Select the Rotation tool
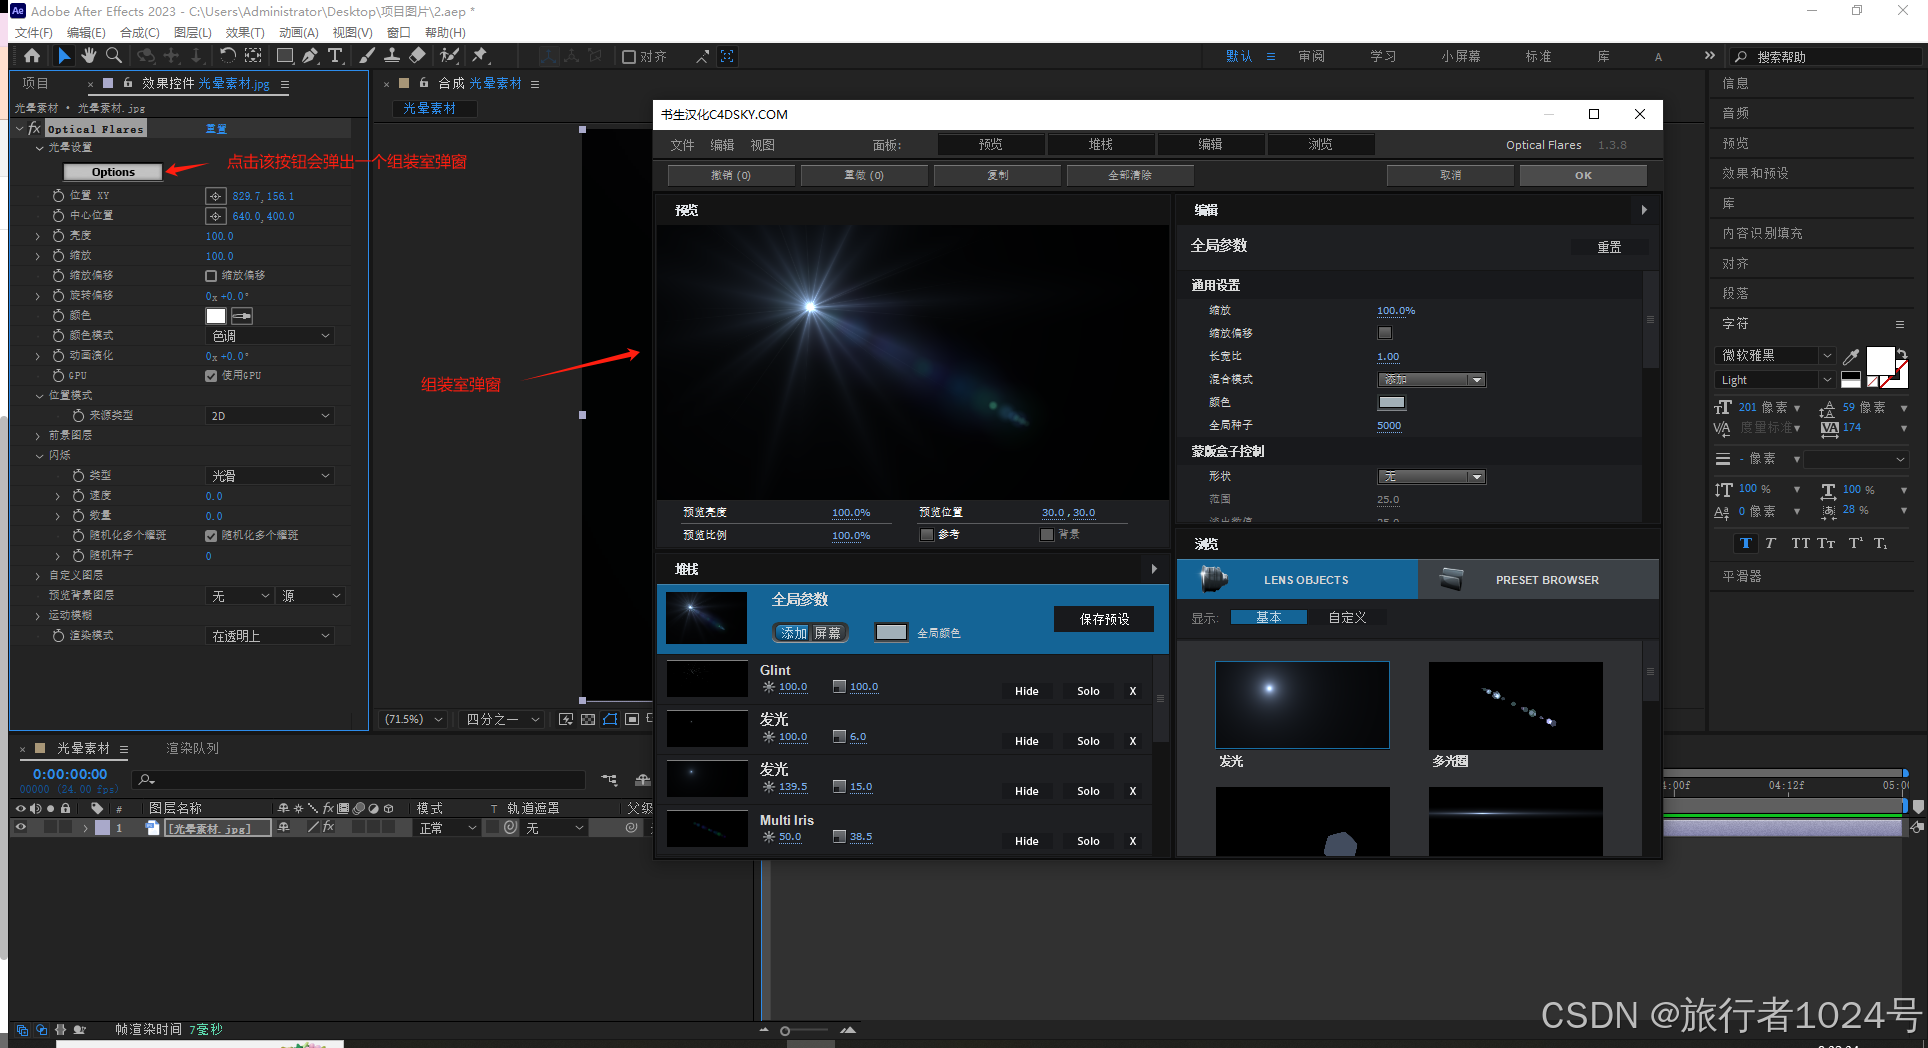 (x=228, y=56)
